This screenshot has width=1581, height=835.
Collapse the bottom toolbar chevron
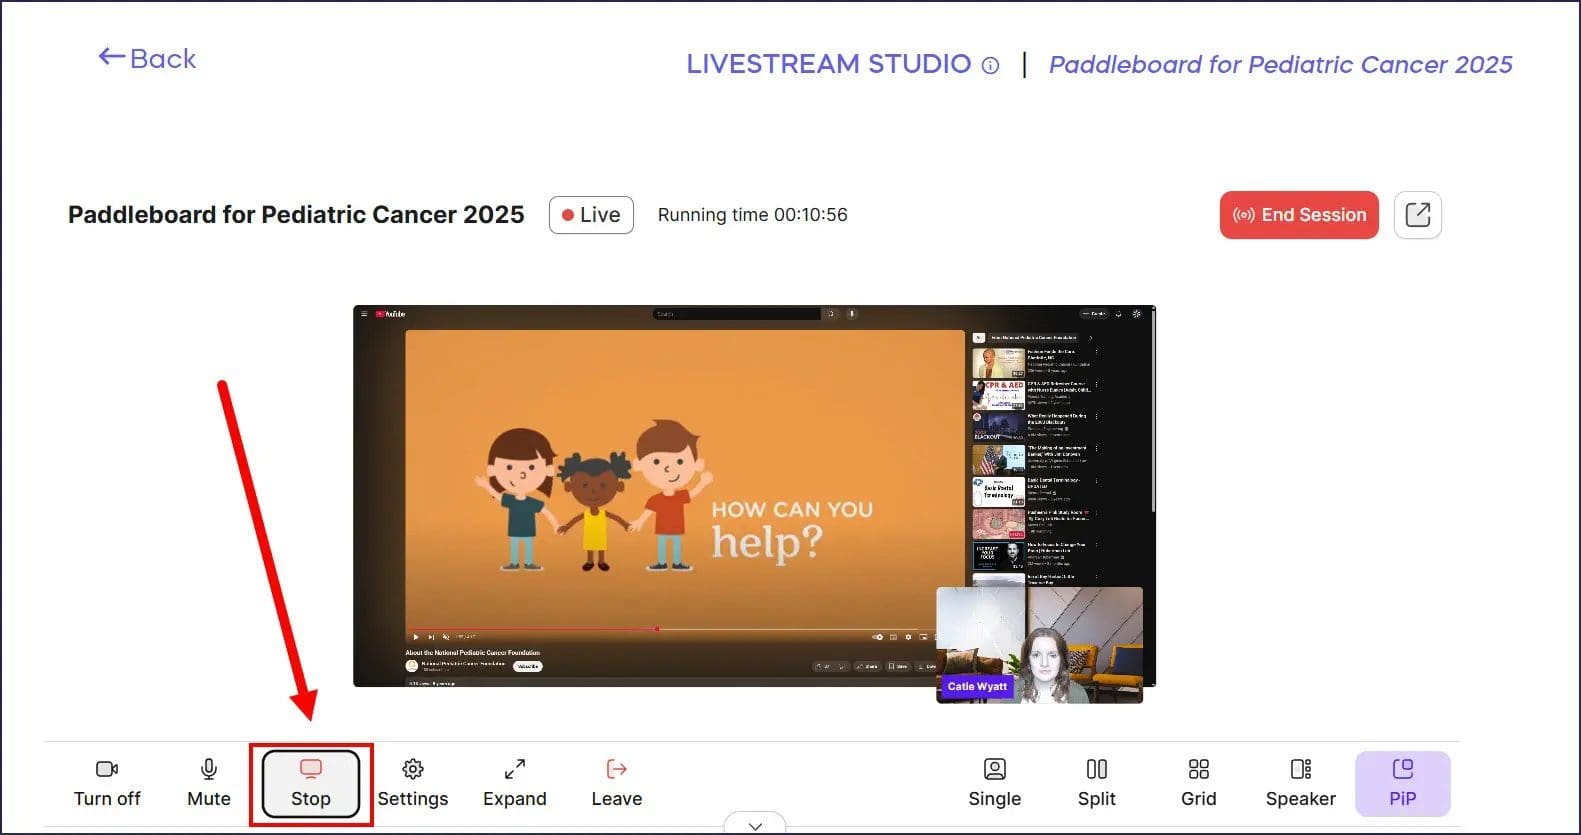755,825
